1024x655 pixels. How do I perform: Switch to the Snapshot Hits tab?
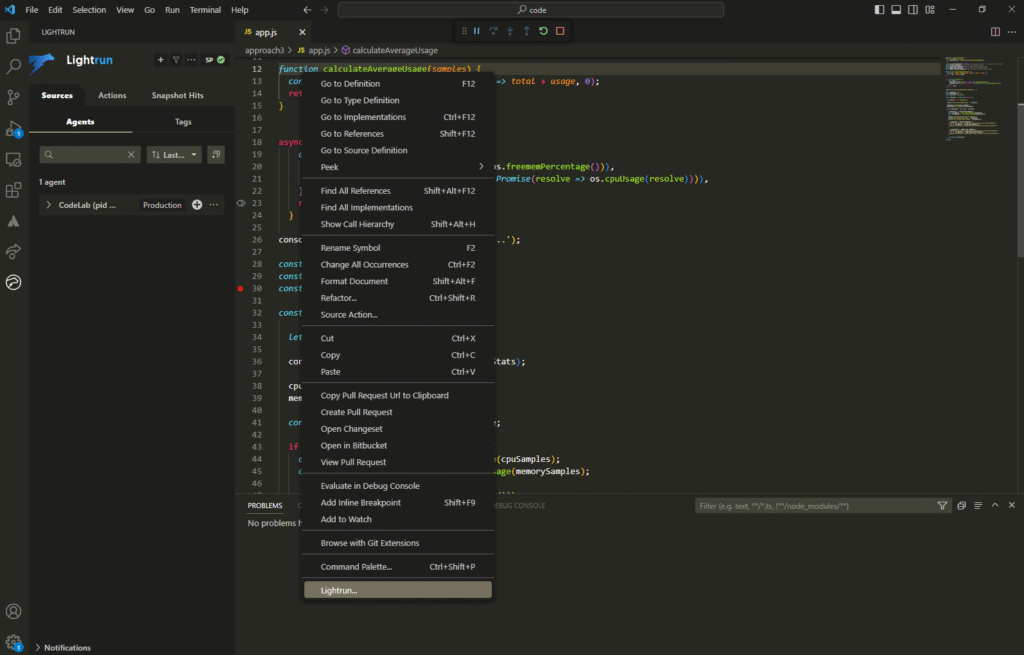point(177,95)
